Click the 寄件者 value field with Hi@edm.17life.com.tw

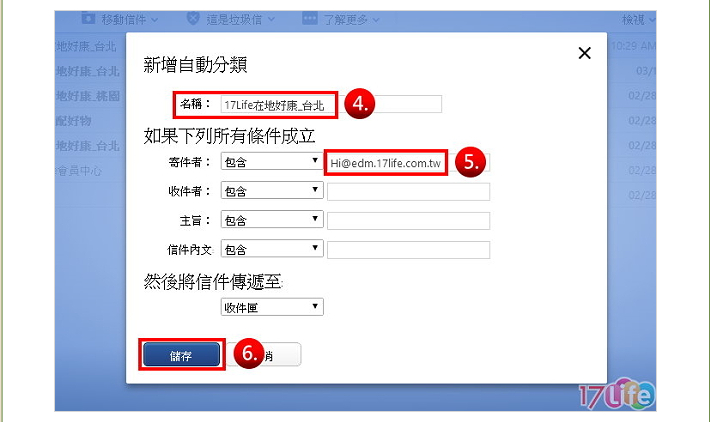tap(408, 163)
